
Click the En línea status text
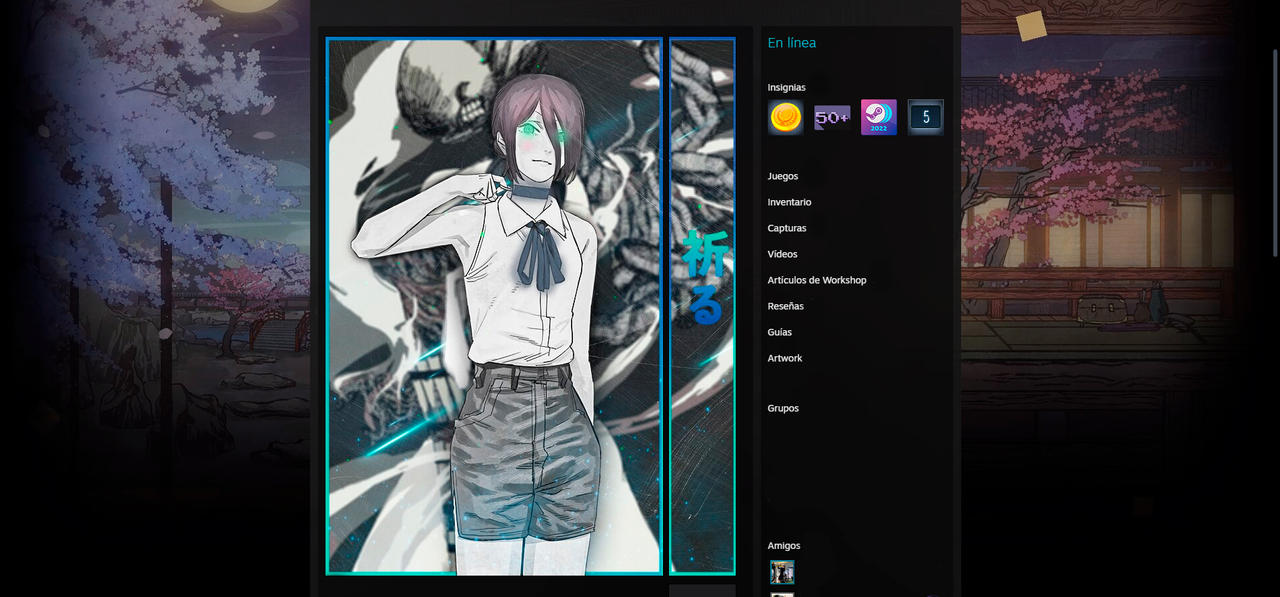792,43
